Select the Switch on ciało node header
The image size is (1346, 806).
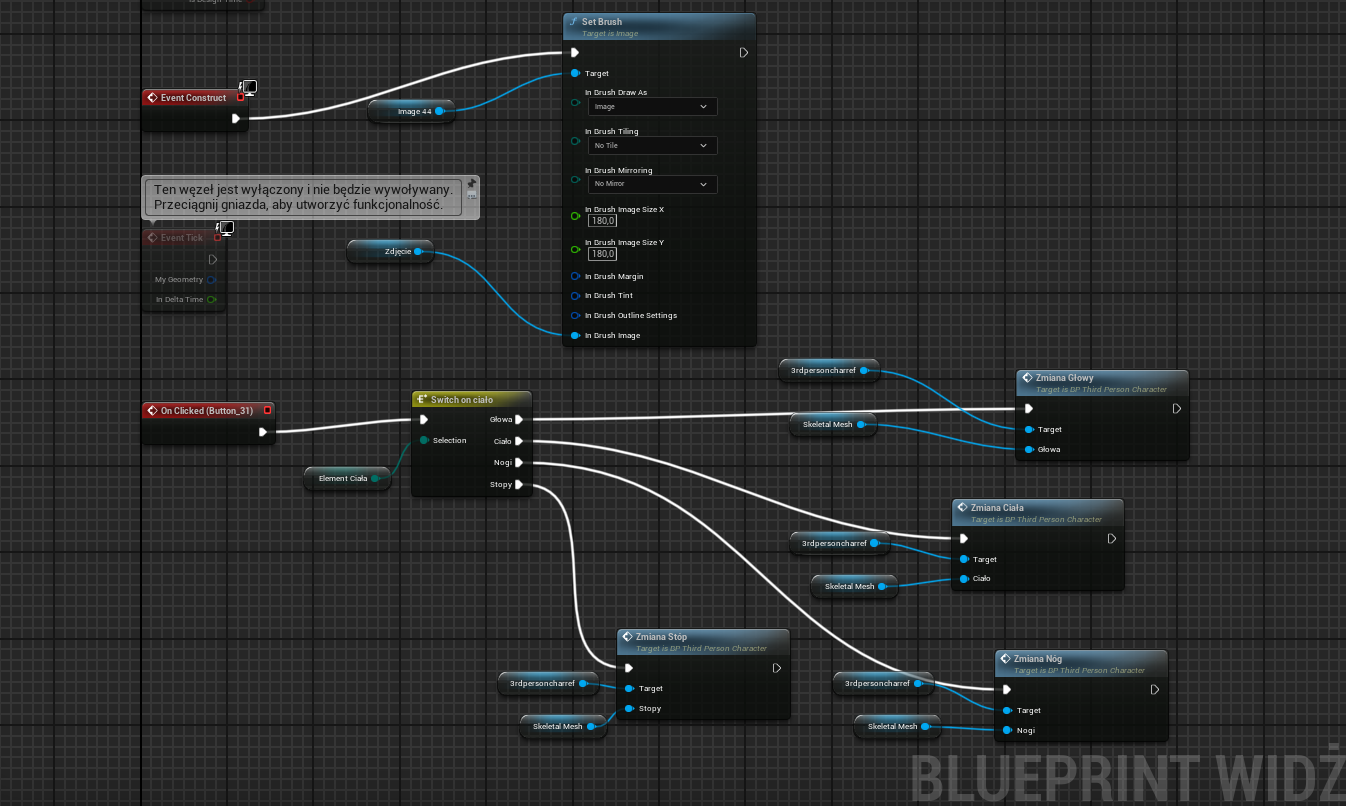[472, 400]
